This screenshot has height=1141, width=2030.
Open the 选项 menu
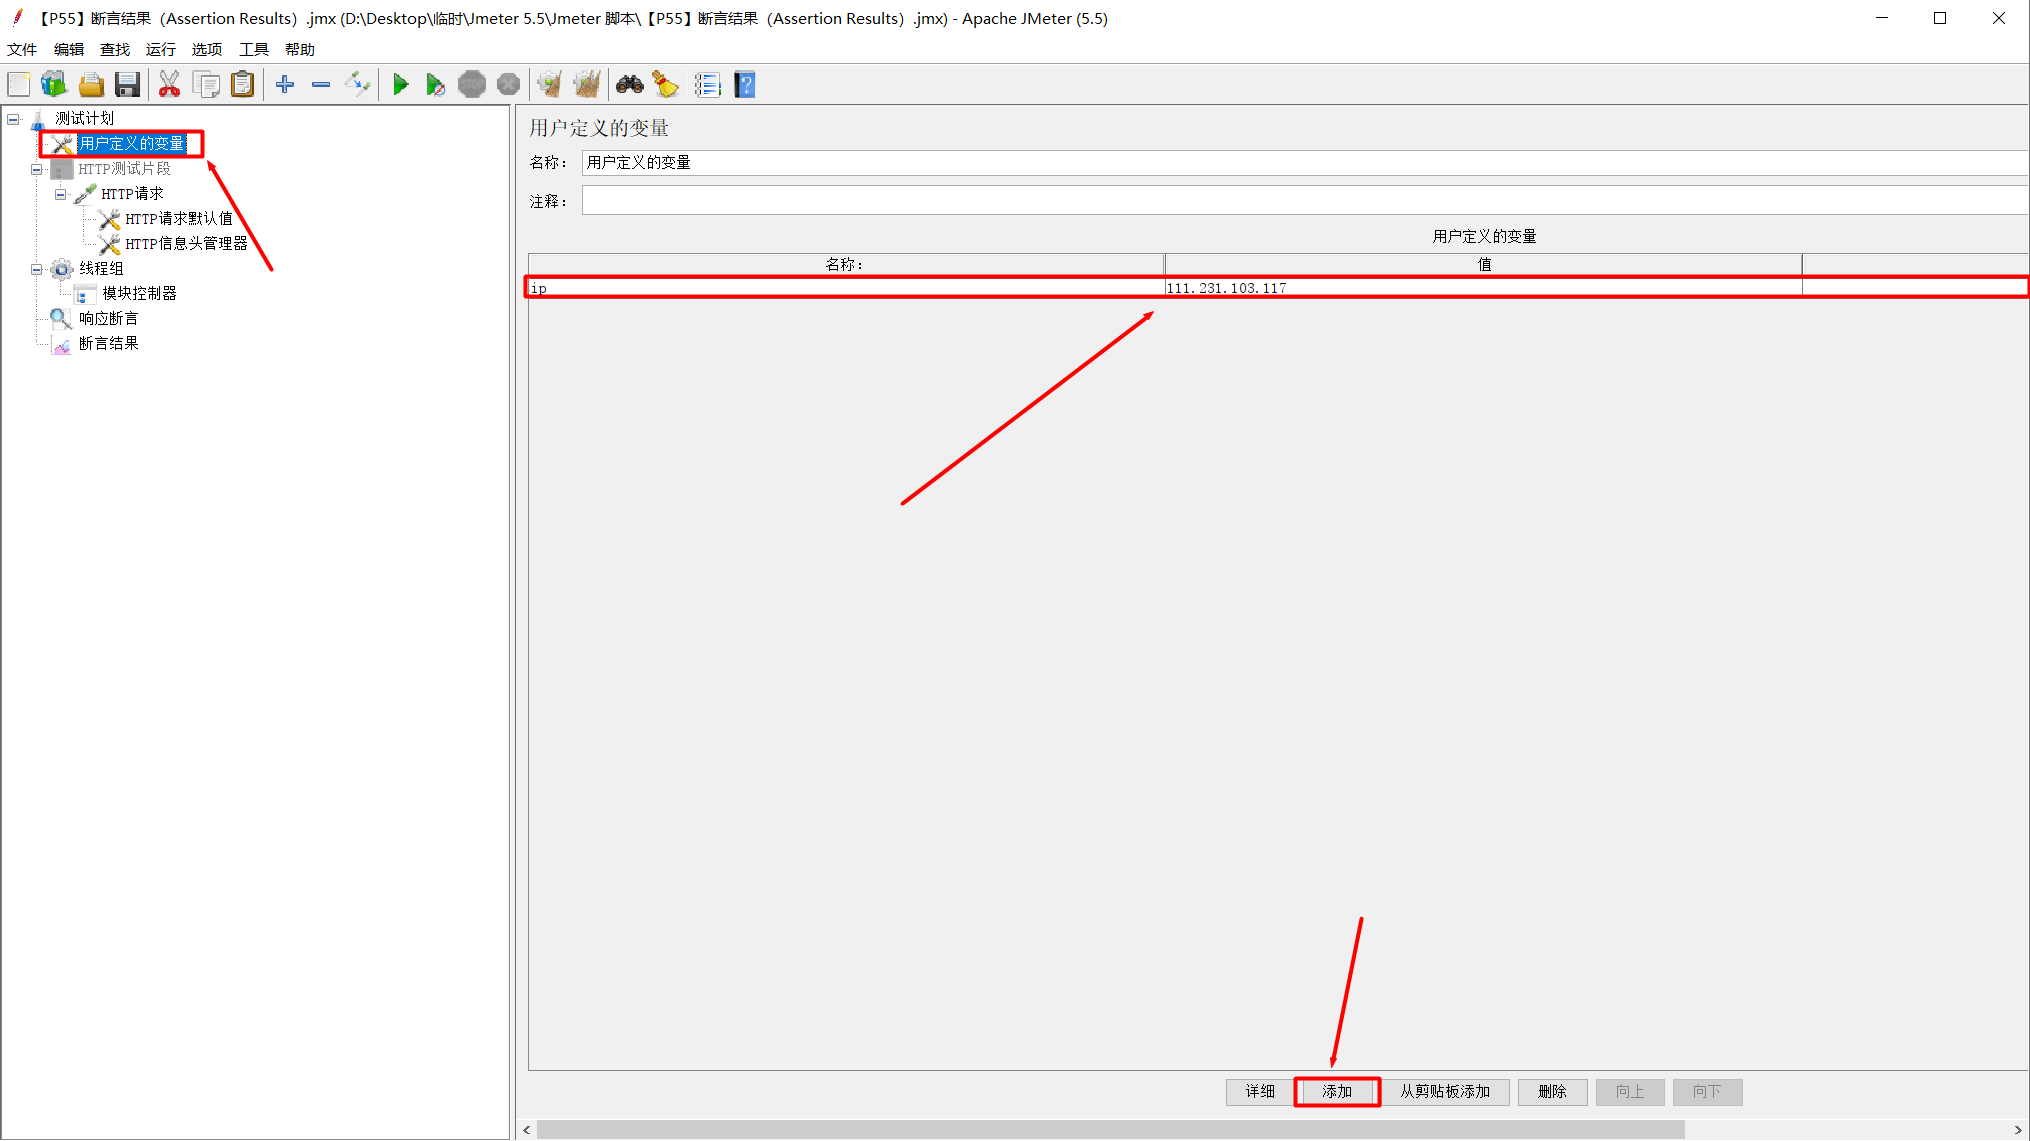click(x=207, y=49)
